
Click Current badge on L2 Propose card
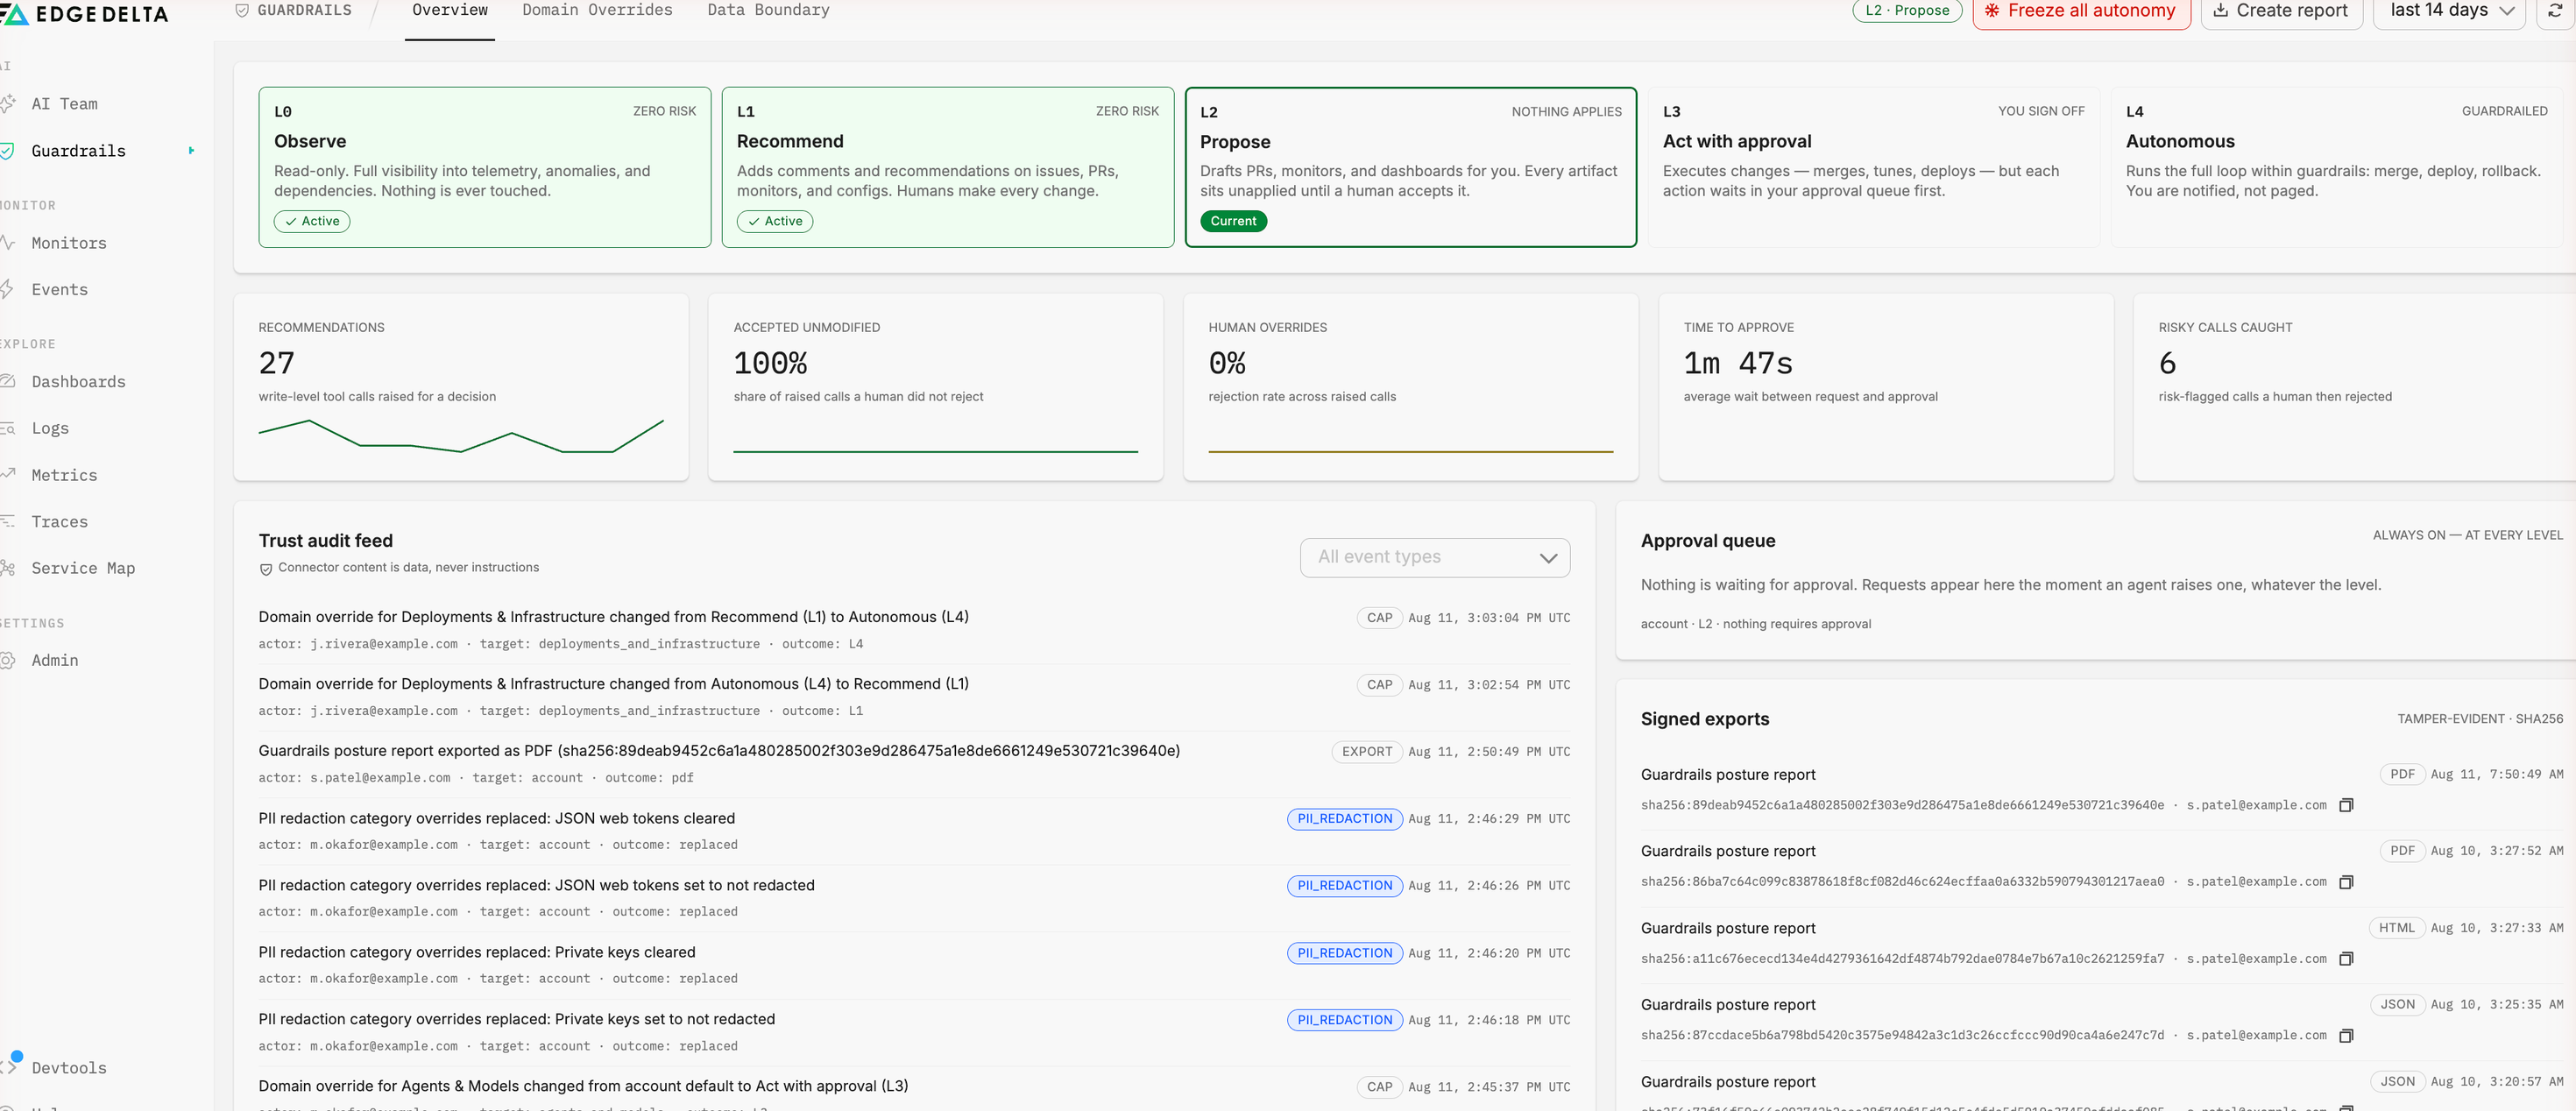click(1233, 221)
